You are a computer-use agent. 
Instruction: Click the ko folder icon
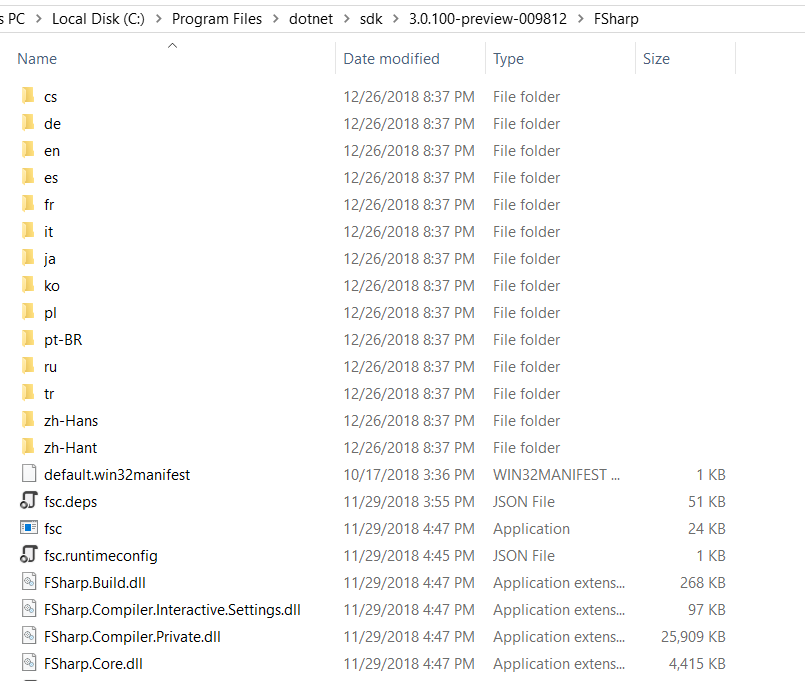point(29,285)
